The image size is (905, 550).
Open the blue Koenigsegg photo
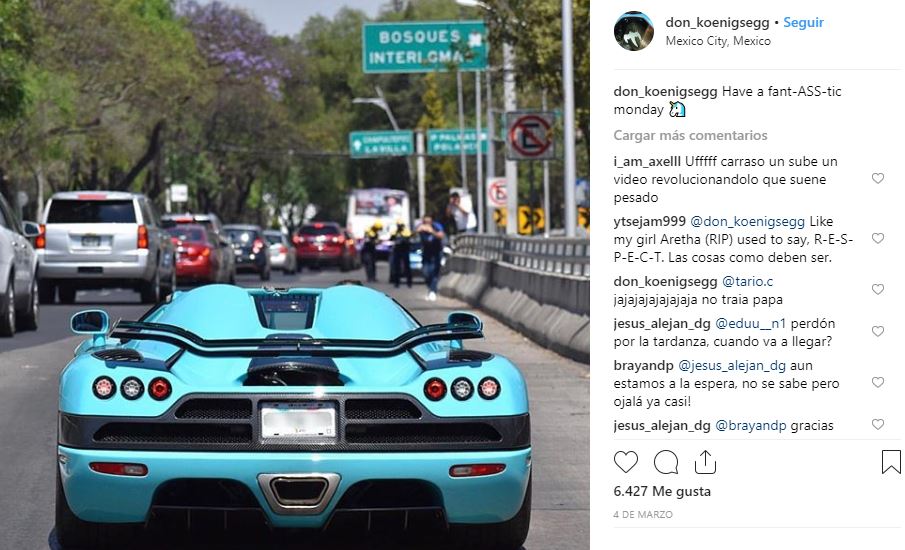(294, 275)
